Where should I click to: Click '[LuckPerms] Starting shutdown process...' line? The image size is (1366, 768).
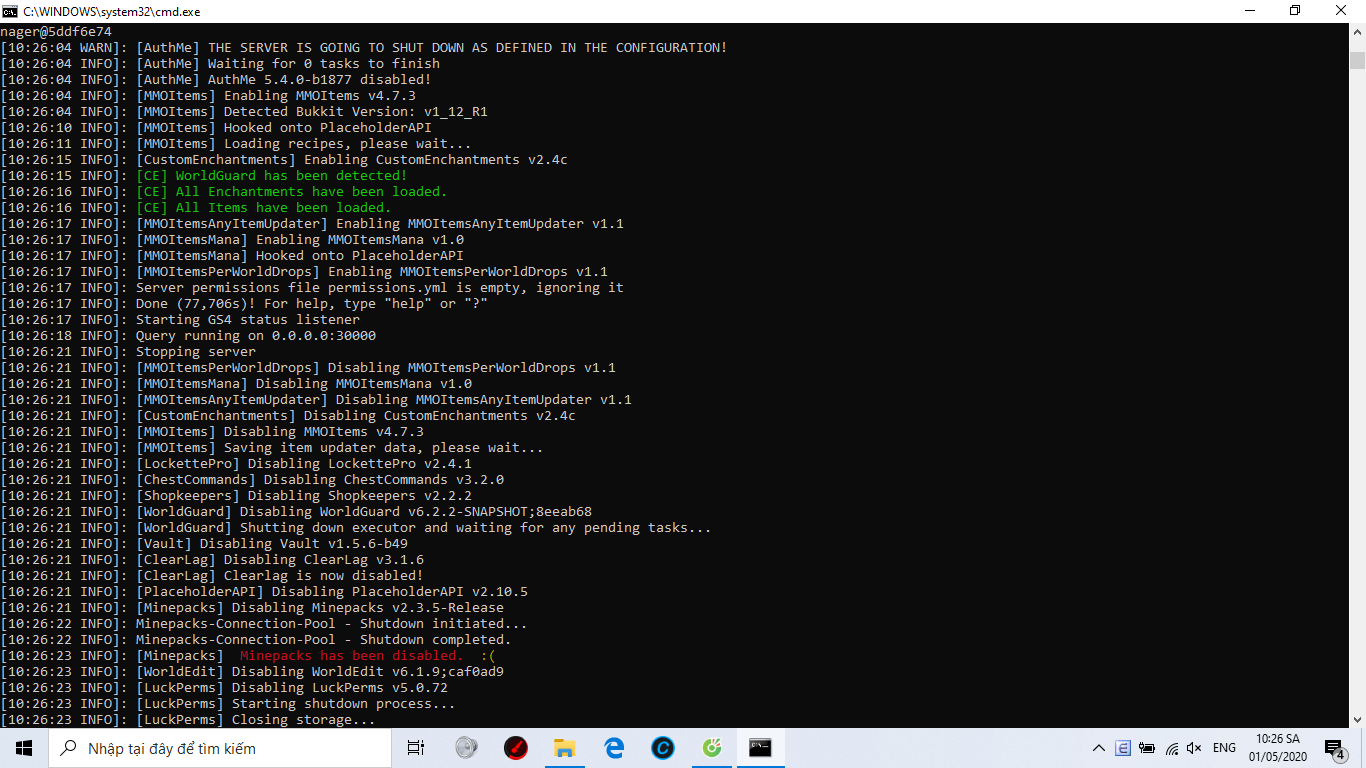[228, 704]
